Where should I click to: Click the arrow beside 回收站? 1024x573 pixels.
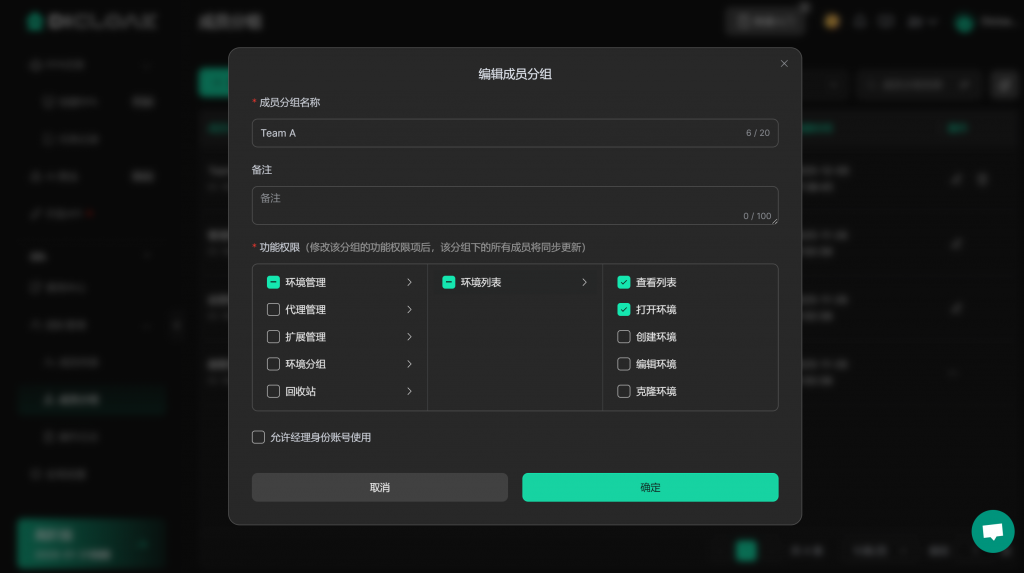click(x=409, y=392)
